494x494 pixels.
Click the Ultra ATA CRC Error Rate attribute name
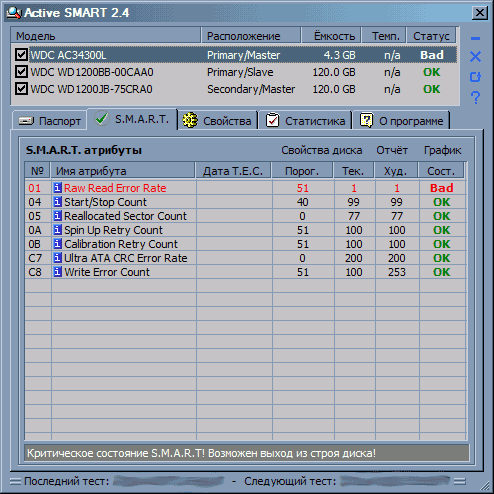point(126,258)
